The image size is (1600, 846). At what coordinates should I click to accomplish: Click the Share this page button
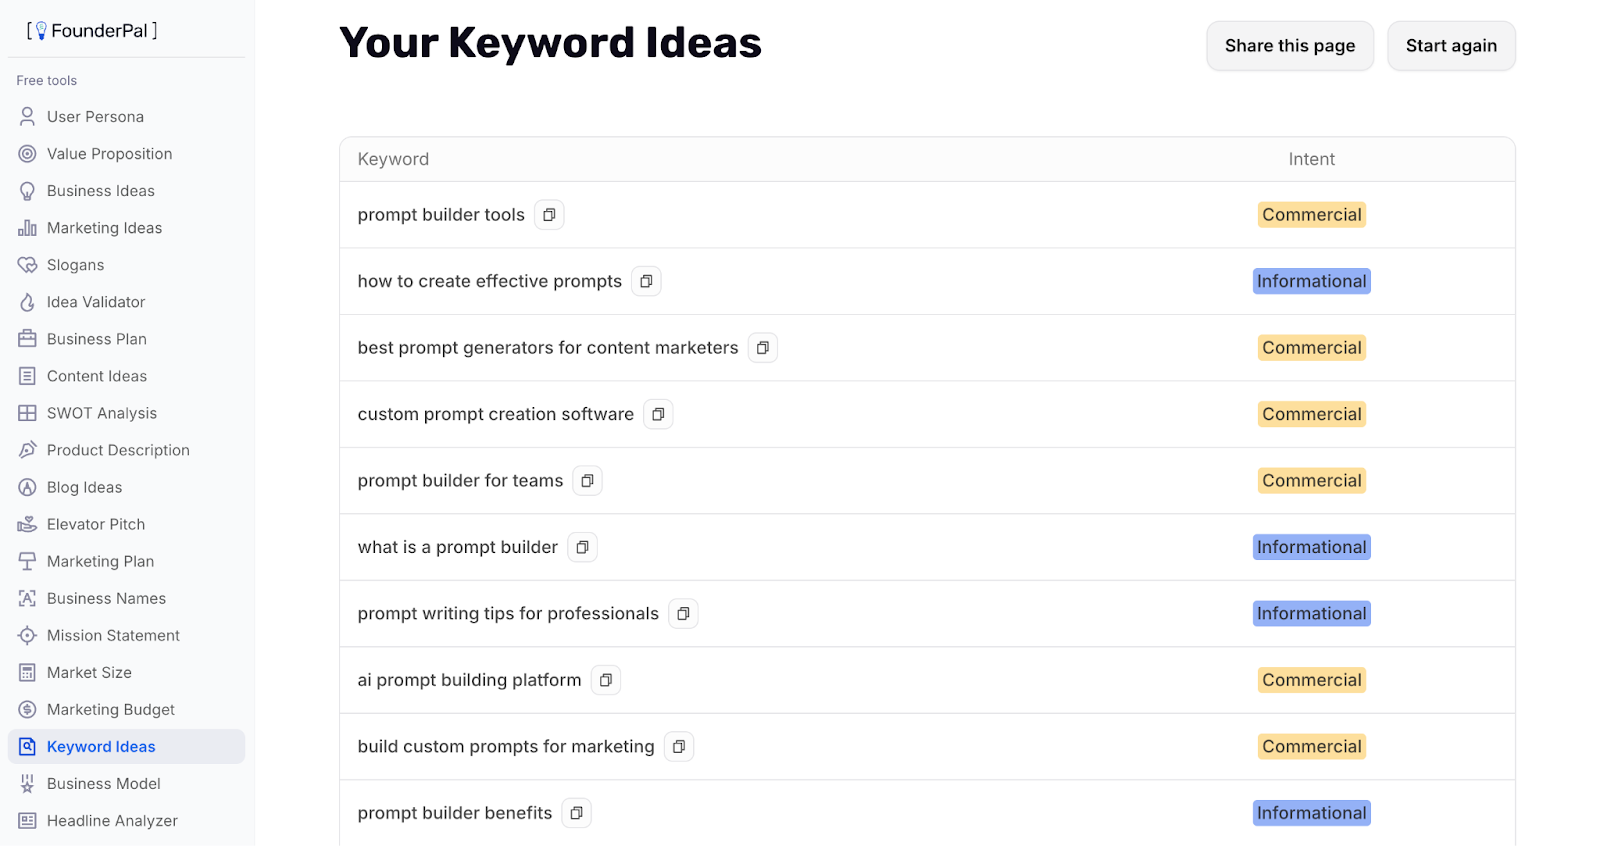(x=1290, y=46)
